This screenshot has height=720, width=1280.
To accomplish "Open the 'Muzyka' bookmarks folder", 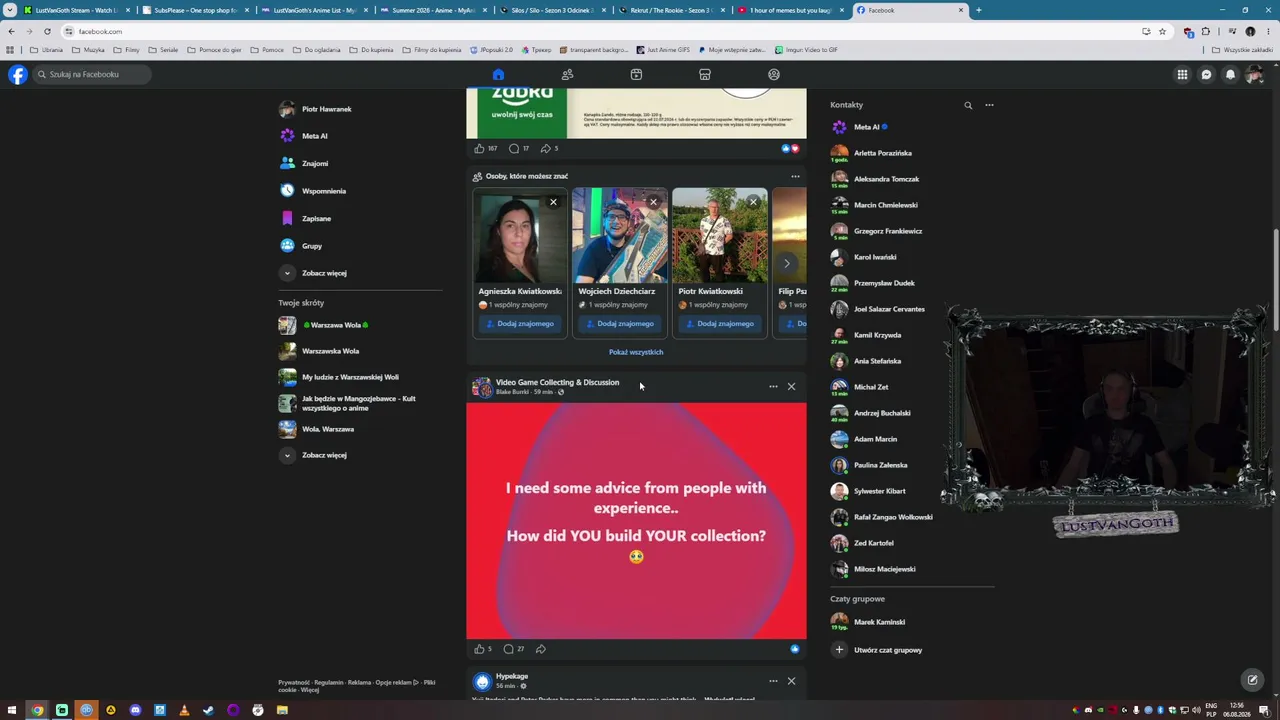I will (88, 50).
